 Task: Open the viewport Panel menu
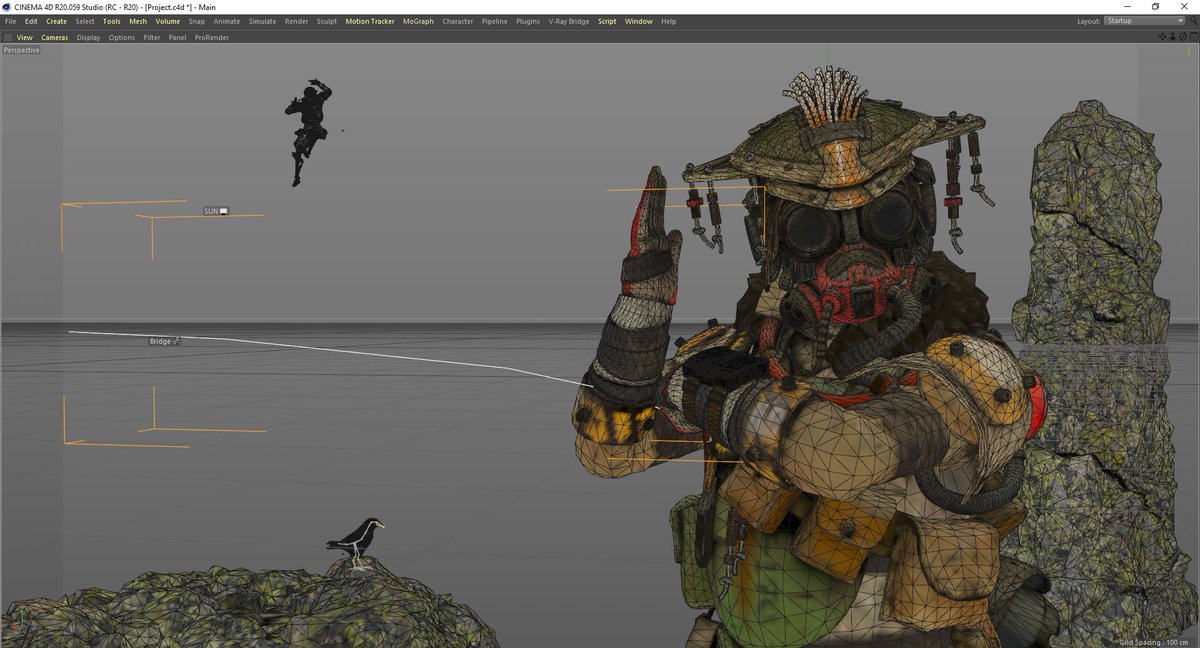pos(177,37)
